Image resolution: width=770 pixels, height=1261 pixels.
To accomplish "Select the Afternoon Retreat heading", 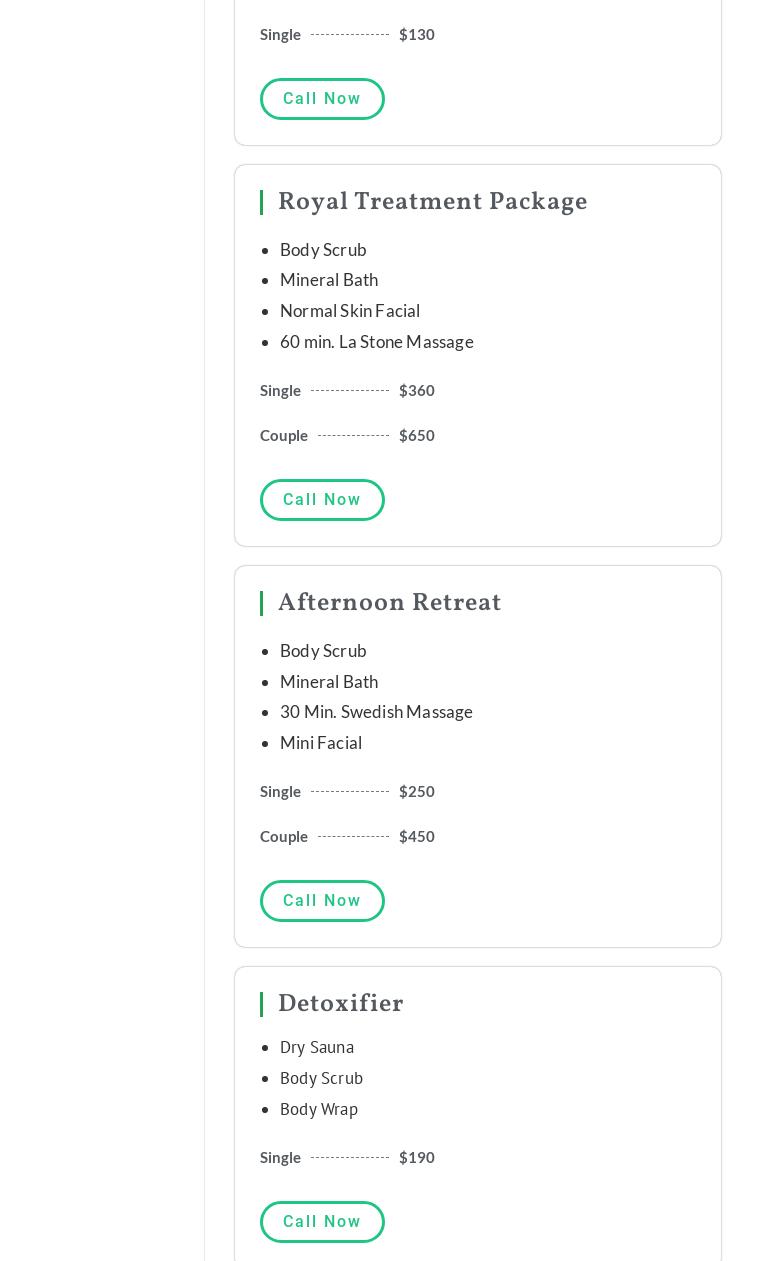I will click(389, 604).
